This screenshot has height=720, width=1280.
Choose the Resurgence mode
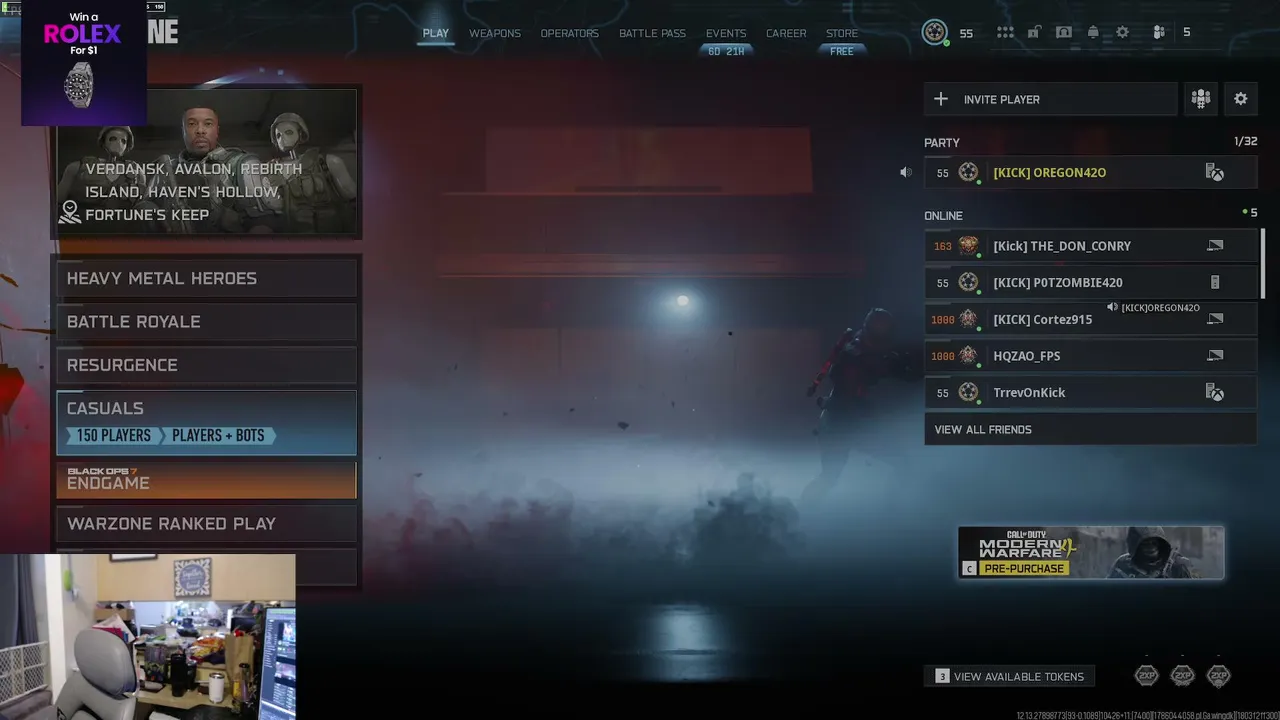coord(207,365)
